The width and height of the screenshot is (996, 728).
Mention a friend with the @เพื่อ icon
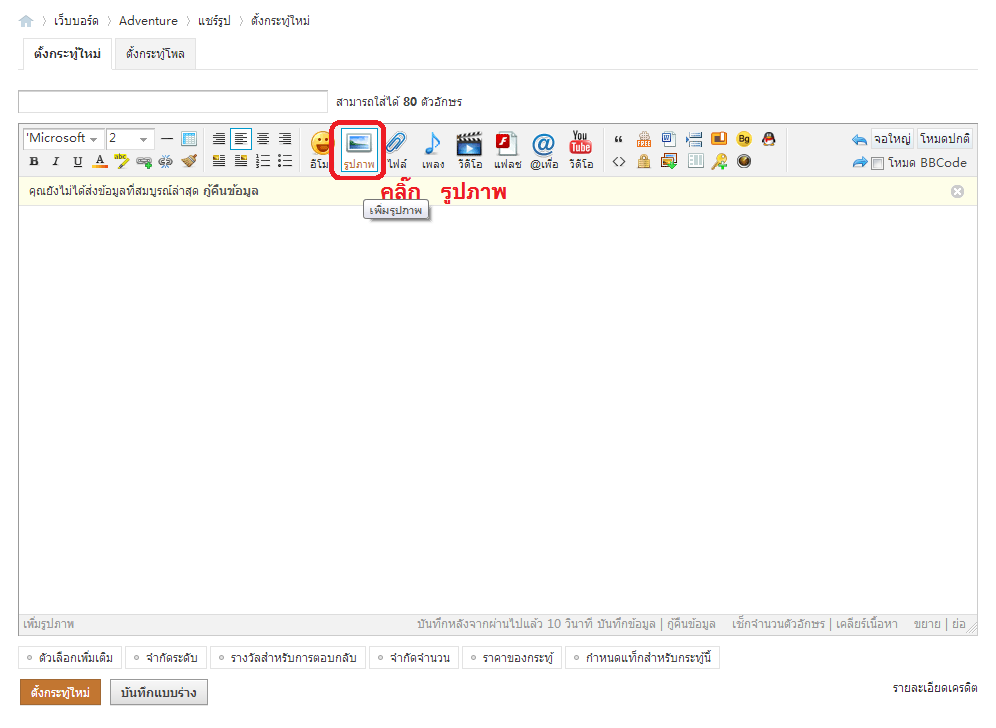[x=544, y=150]
